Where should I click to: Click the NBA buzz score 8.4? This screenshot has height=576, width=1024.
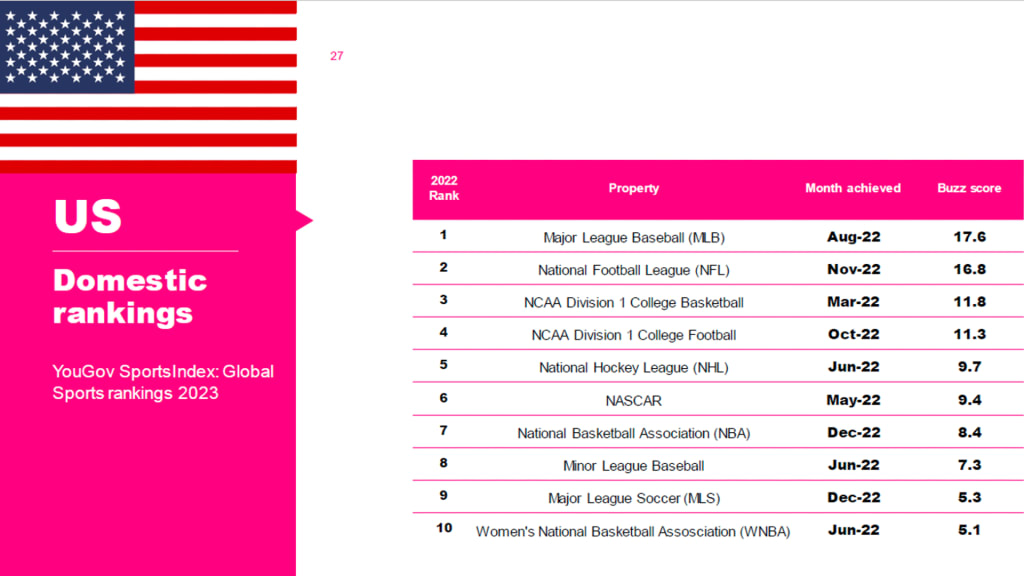point(969,433)
